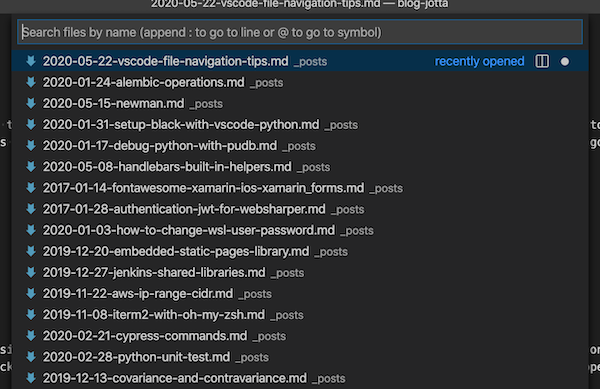Open 2019-12-20-embedded-static-pages-library.md

click(300, 251)
